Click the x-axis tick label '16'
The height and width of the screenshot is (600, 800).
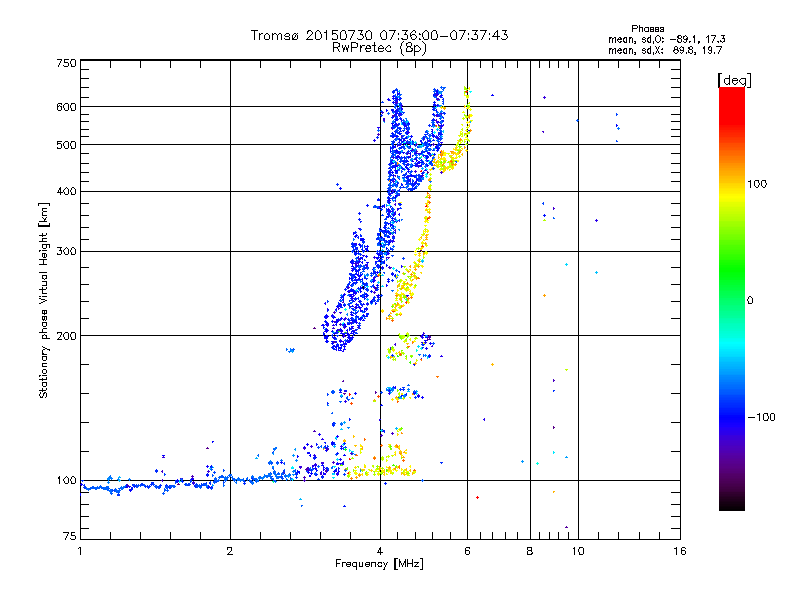pos(680,551)
